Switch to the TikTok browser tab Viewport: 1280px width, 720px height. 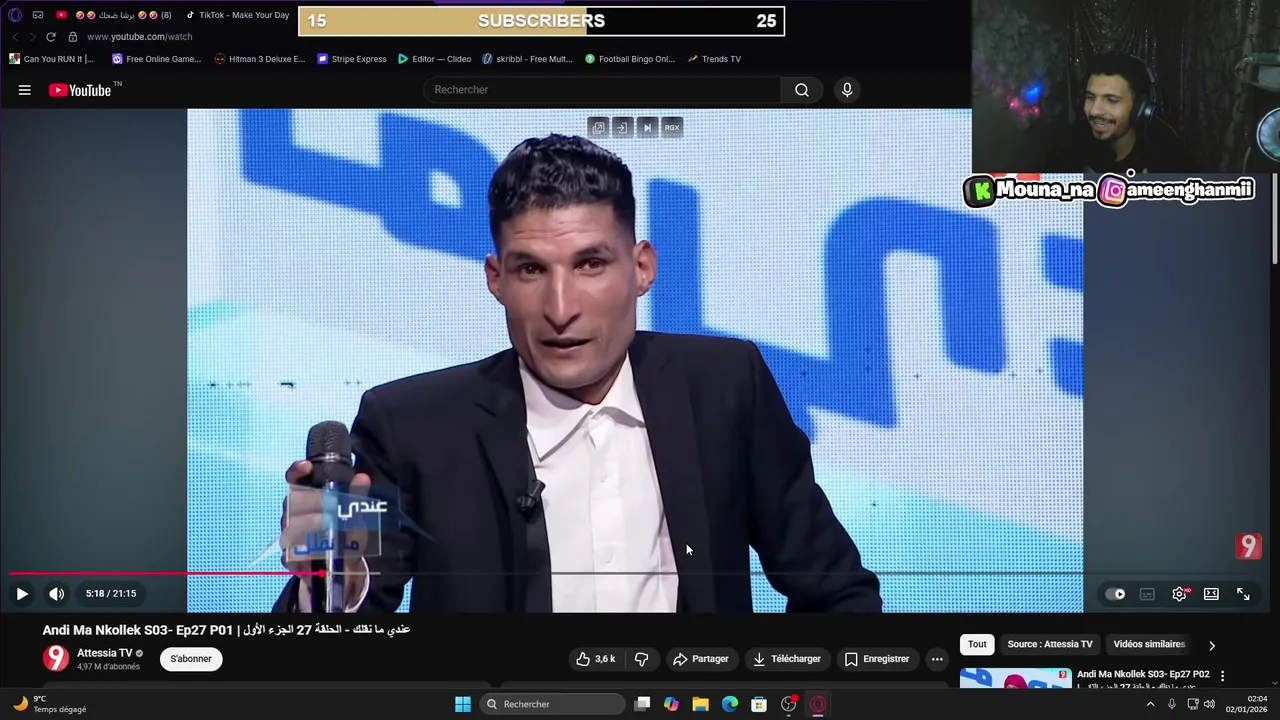click(237, 15)
